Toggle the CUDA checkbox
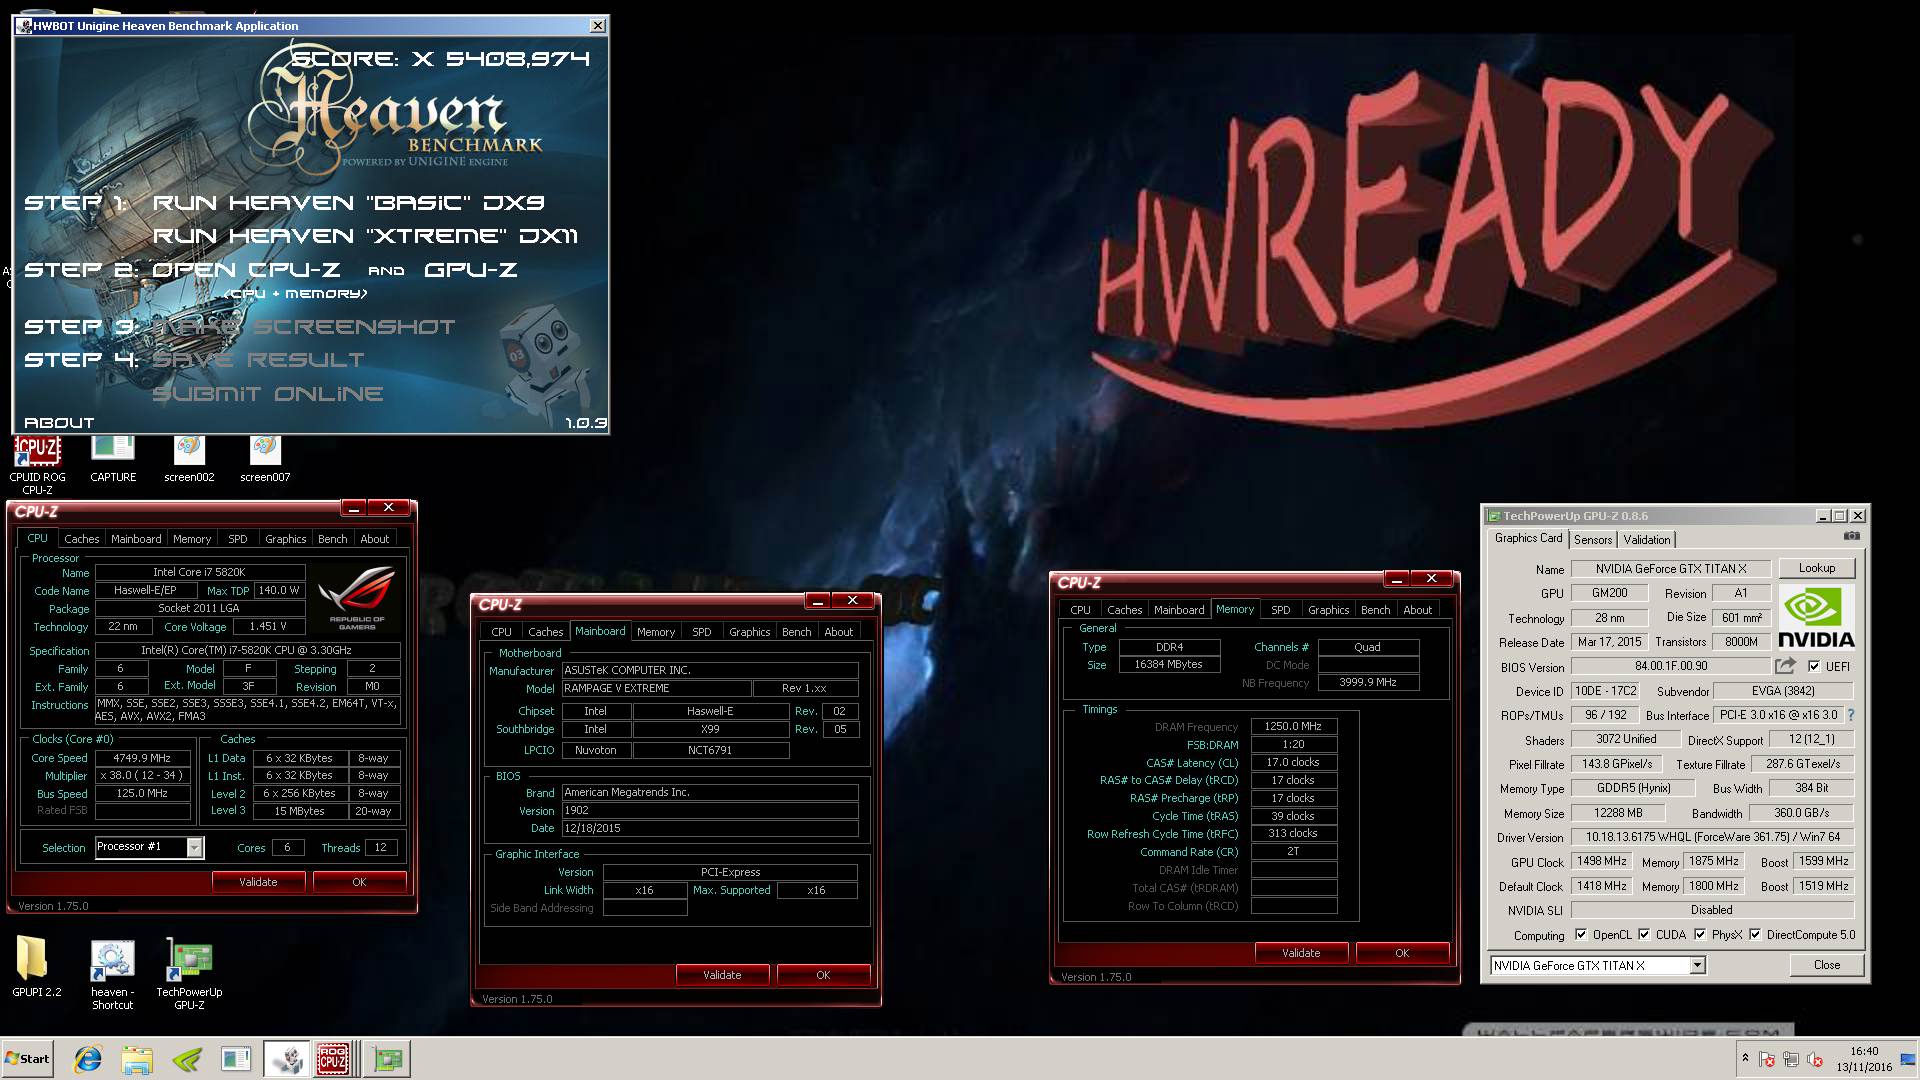The width and height of the screenshot is (1920, 1080). coord(1644,935)
